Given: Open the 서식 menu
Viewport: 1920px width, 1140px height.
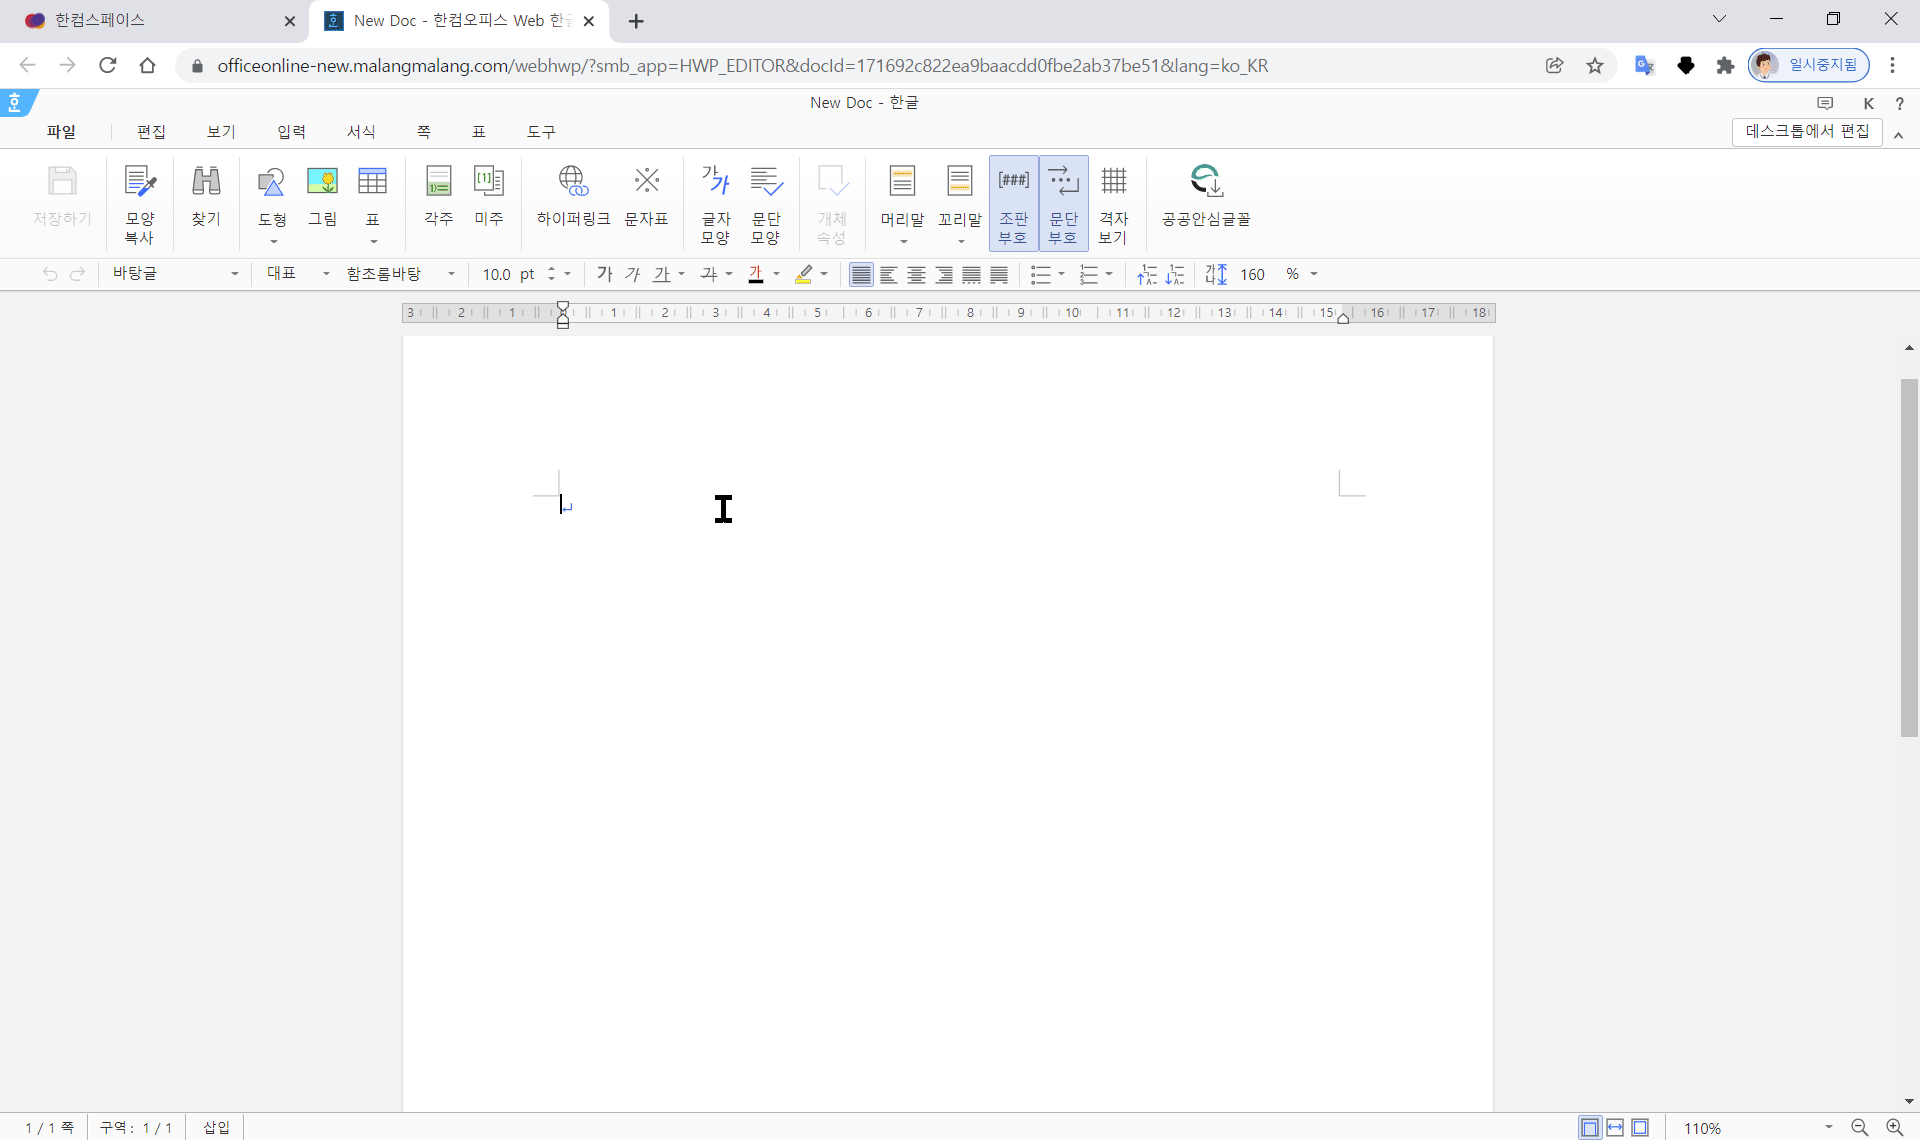Looking at the screenshot, I should point(361,132).
